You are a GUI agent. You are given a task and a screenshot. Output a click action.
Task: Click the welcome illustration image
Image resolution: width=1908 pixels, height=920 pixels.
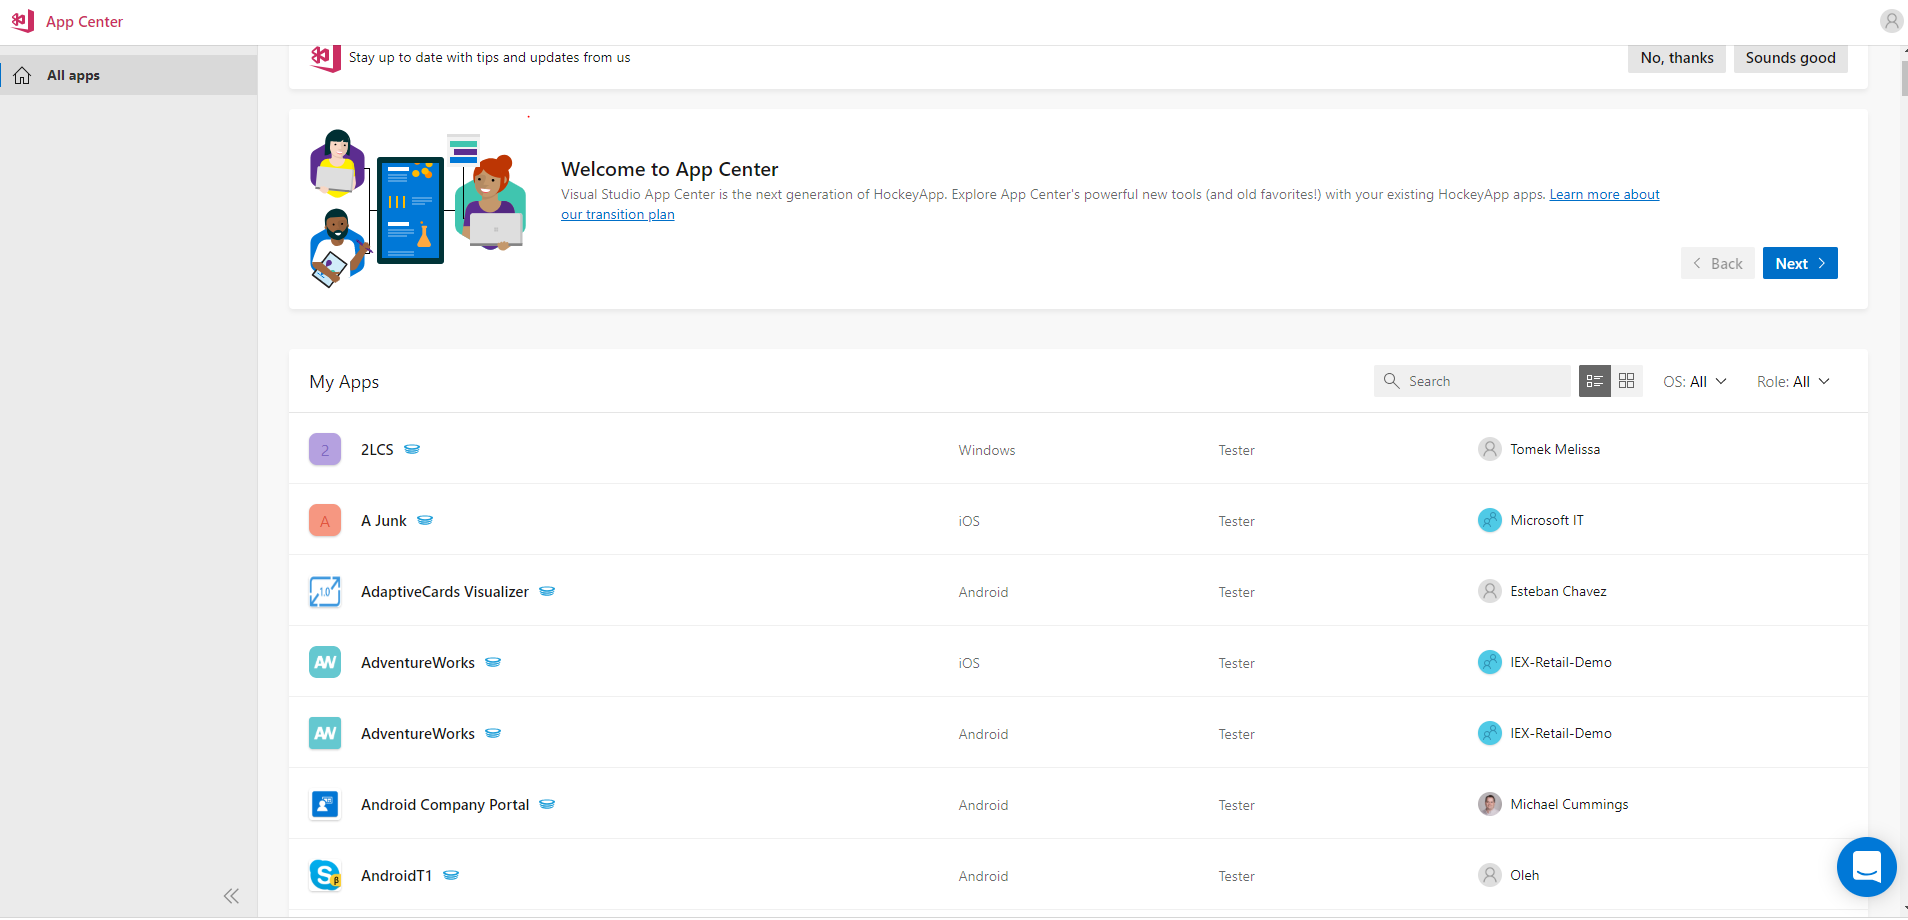[418, 208]
